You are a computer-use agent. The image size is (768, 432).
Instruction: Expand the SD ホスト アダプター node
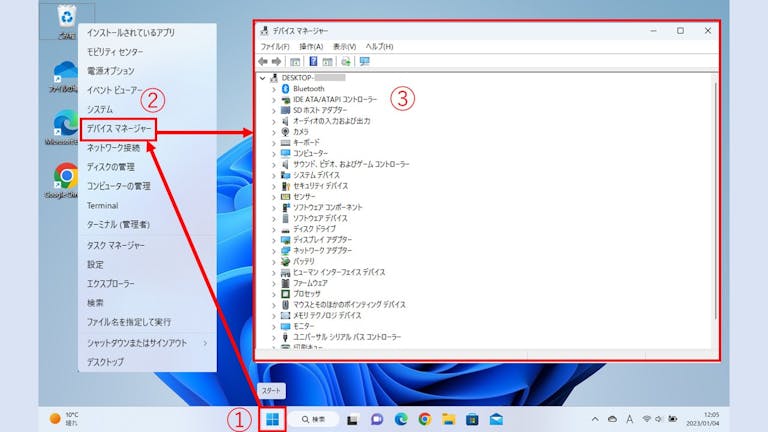(x=274, y=110)
